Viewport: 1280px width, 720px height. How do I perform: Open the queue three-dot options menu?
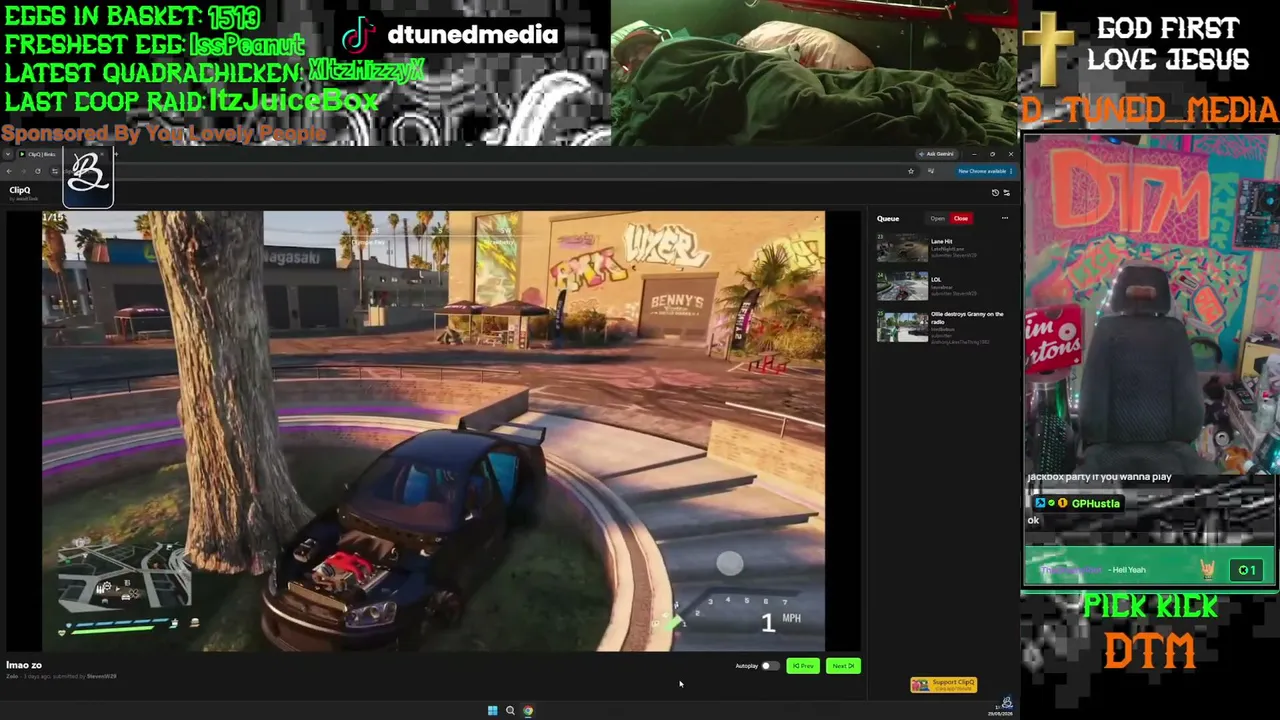coord(1005,218)
